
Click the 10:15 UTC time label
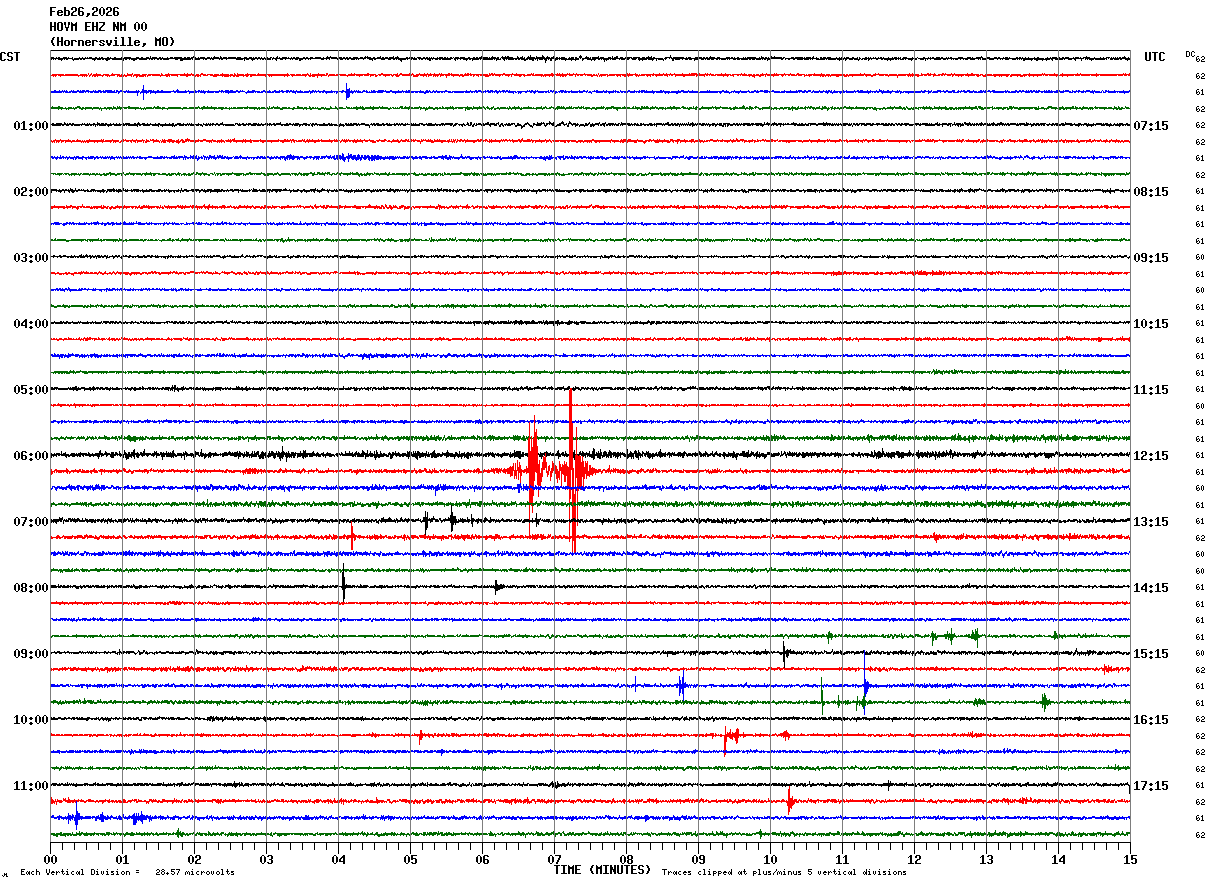click(1150, 324)
